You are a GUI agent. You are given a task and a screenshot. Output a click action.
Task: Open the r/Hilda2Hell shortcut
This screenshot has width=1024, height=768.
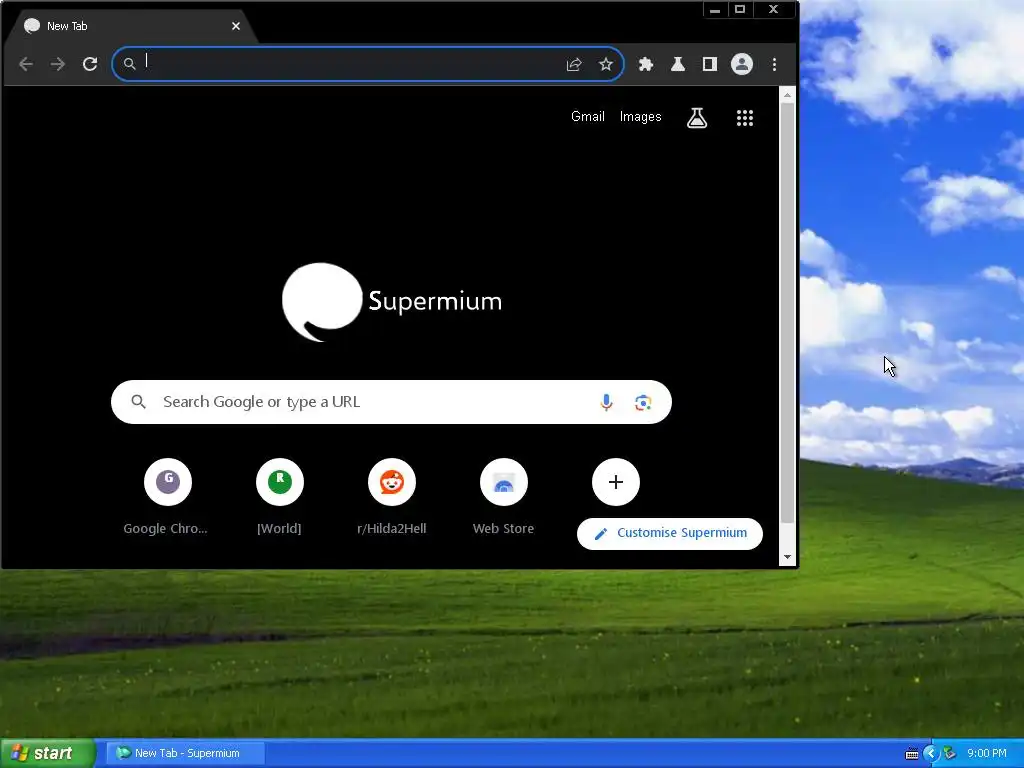pyautogui.click(x=392, y=496)
